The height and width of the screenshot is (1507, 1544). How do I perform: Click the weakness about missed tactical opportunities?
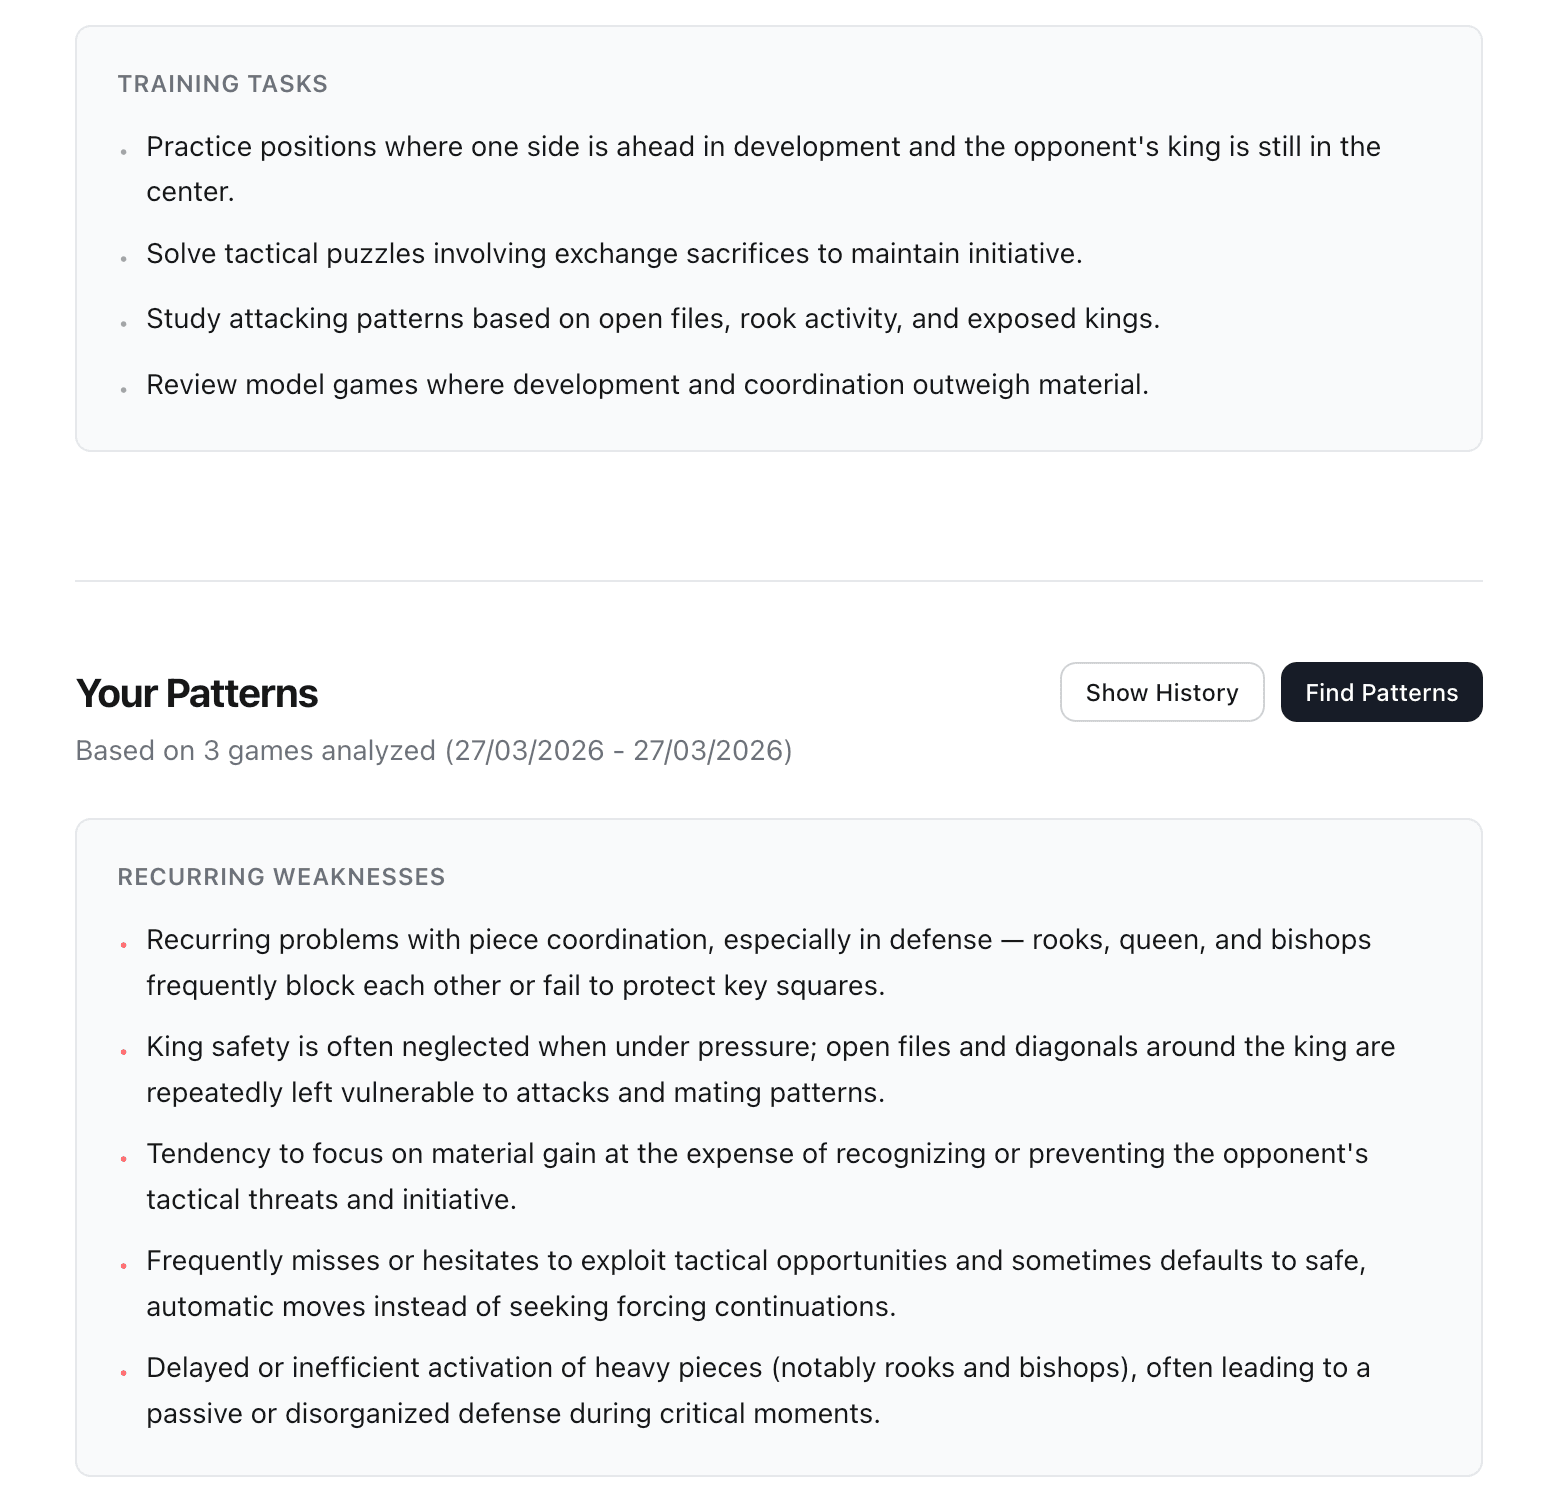(754, 1283)
